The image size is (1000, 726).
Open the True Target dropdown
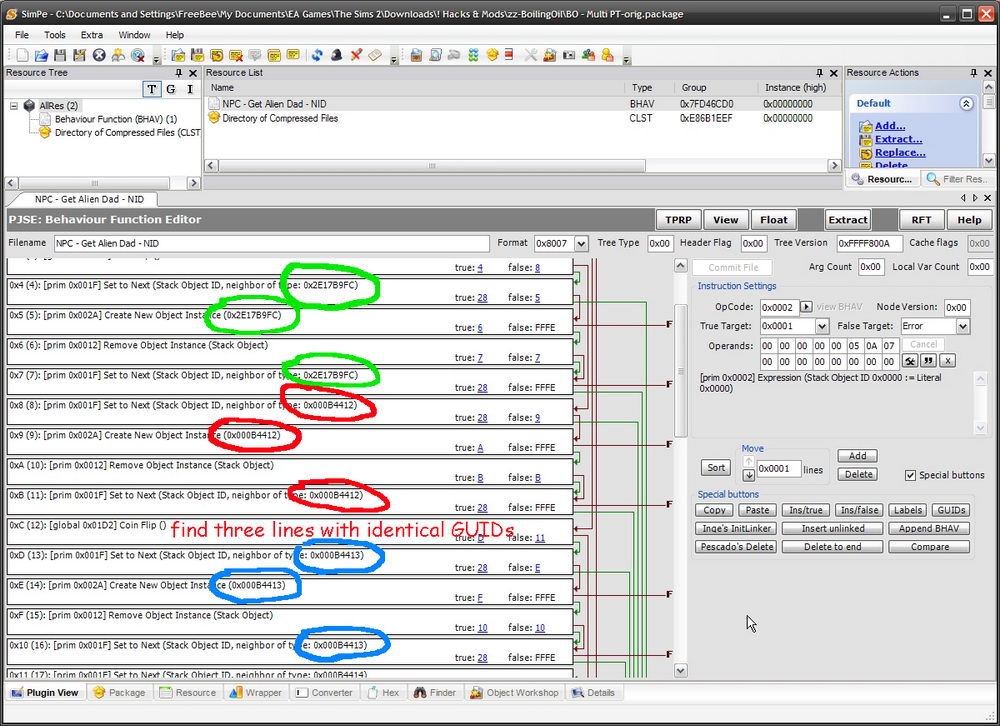pos(822,326)
